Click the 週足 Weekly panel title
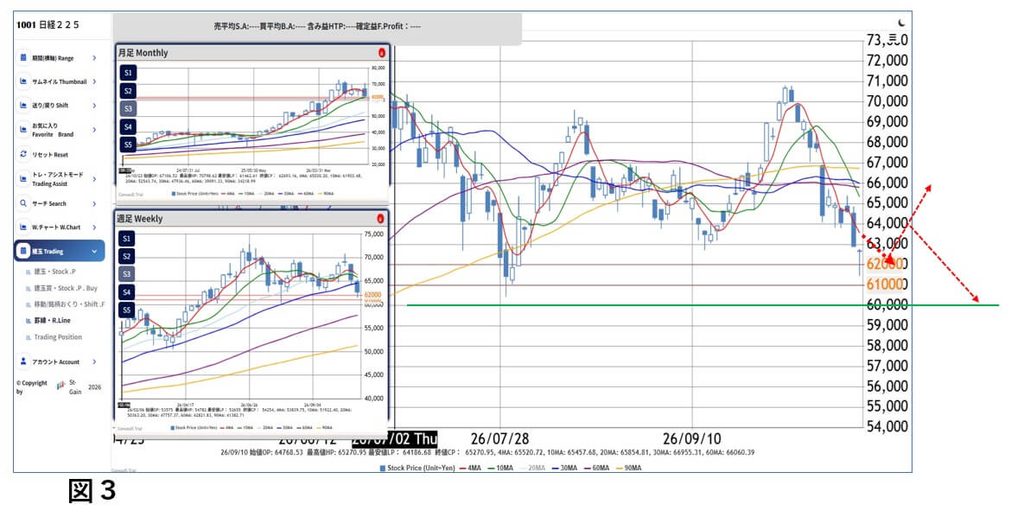Screen dimensions: 1024x512 [140, 218]
